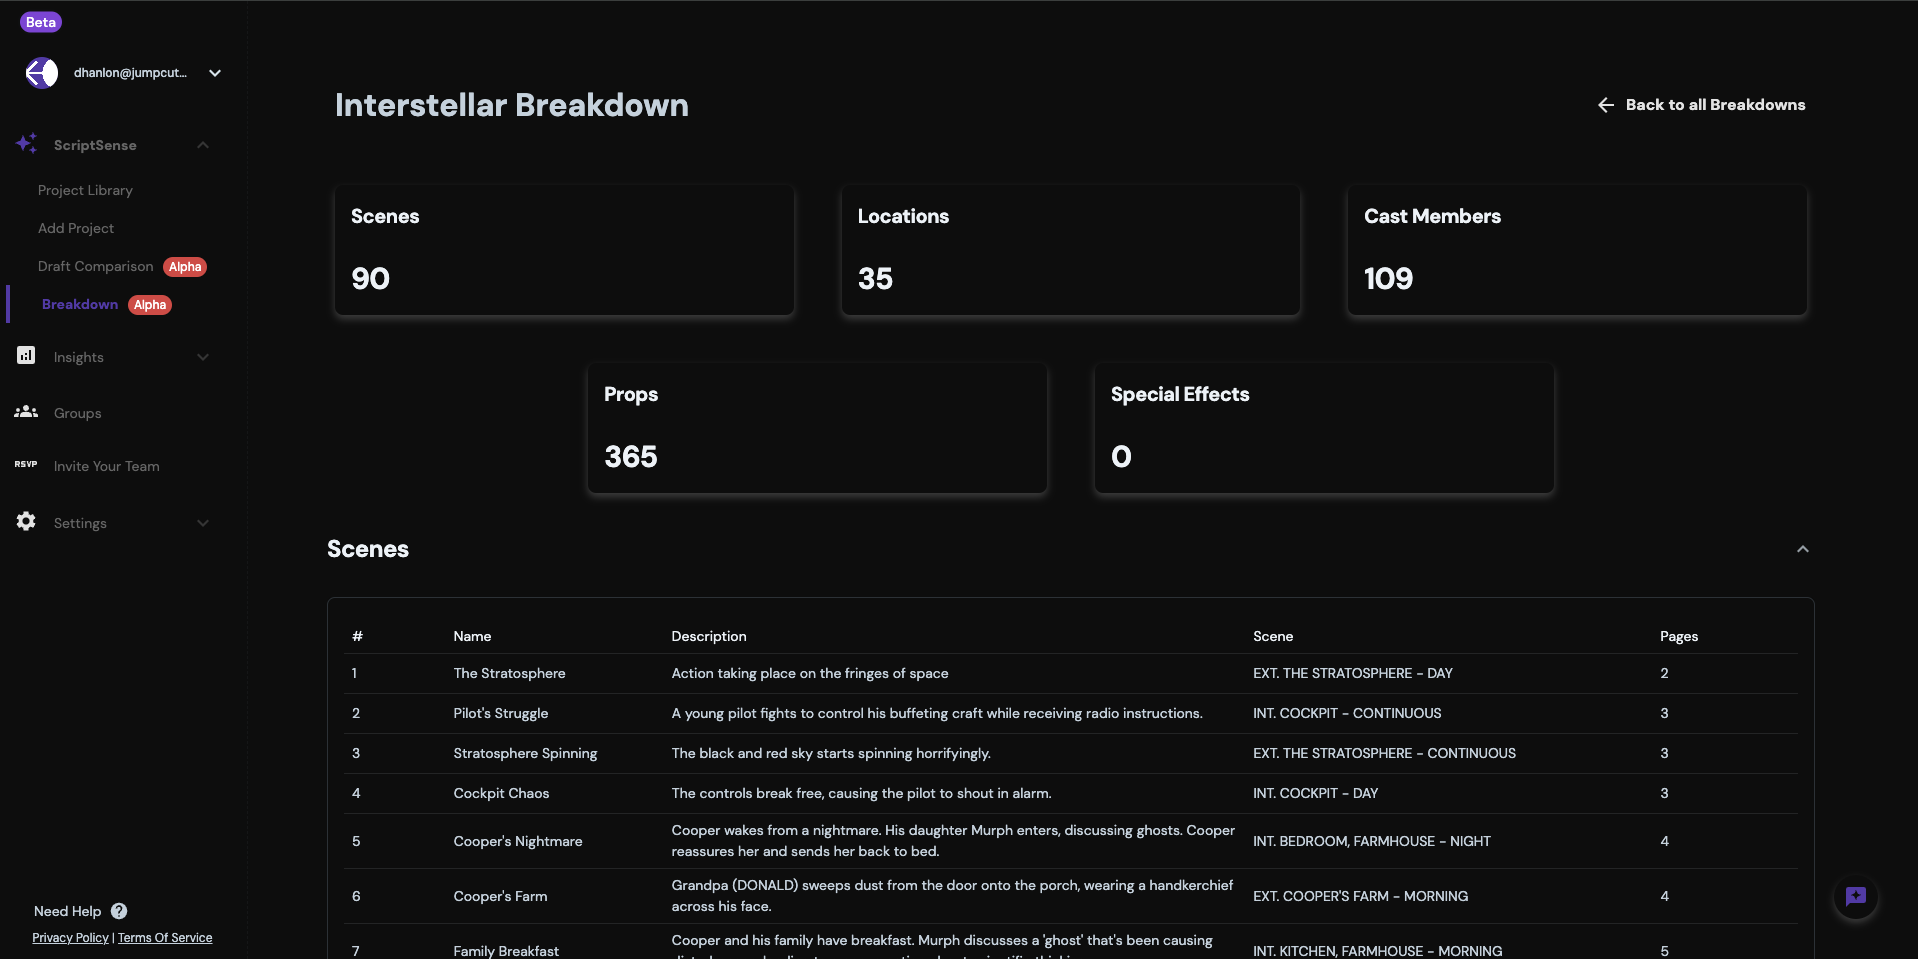The height and width of the screenshot is (959, 1918).
Task: Click the user avatar logo
Action: click(x=42, y=73)
